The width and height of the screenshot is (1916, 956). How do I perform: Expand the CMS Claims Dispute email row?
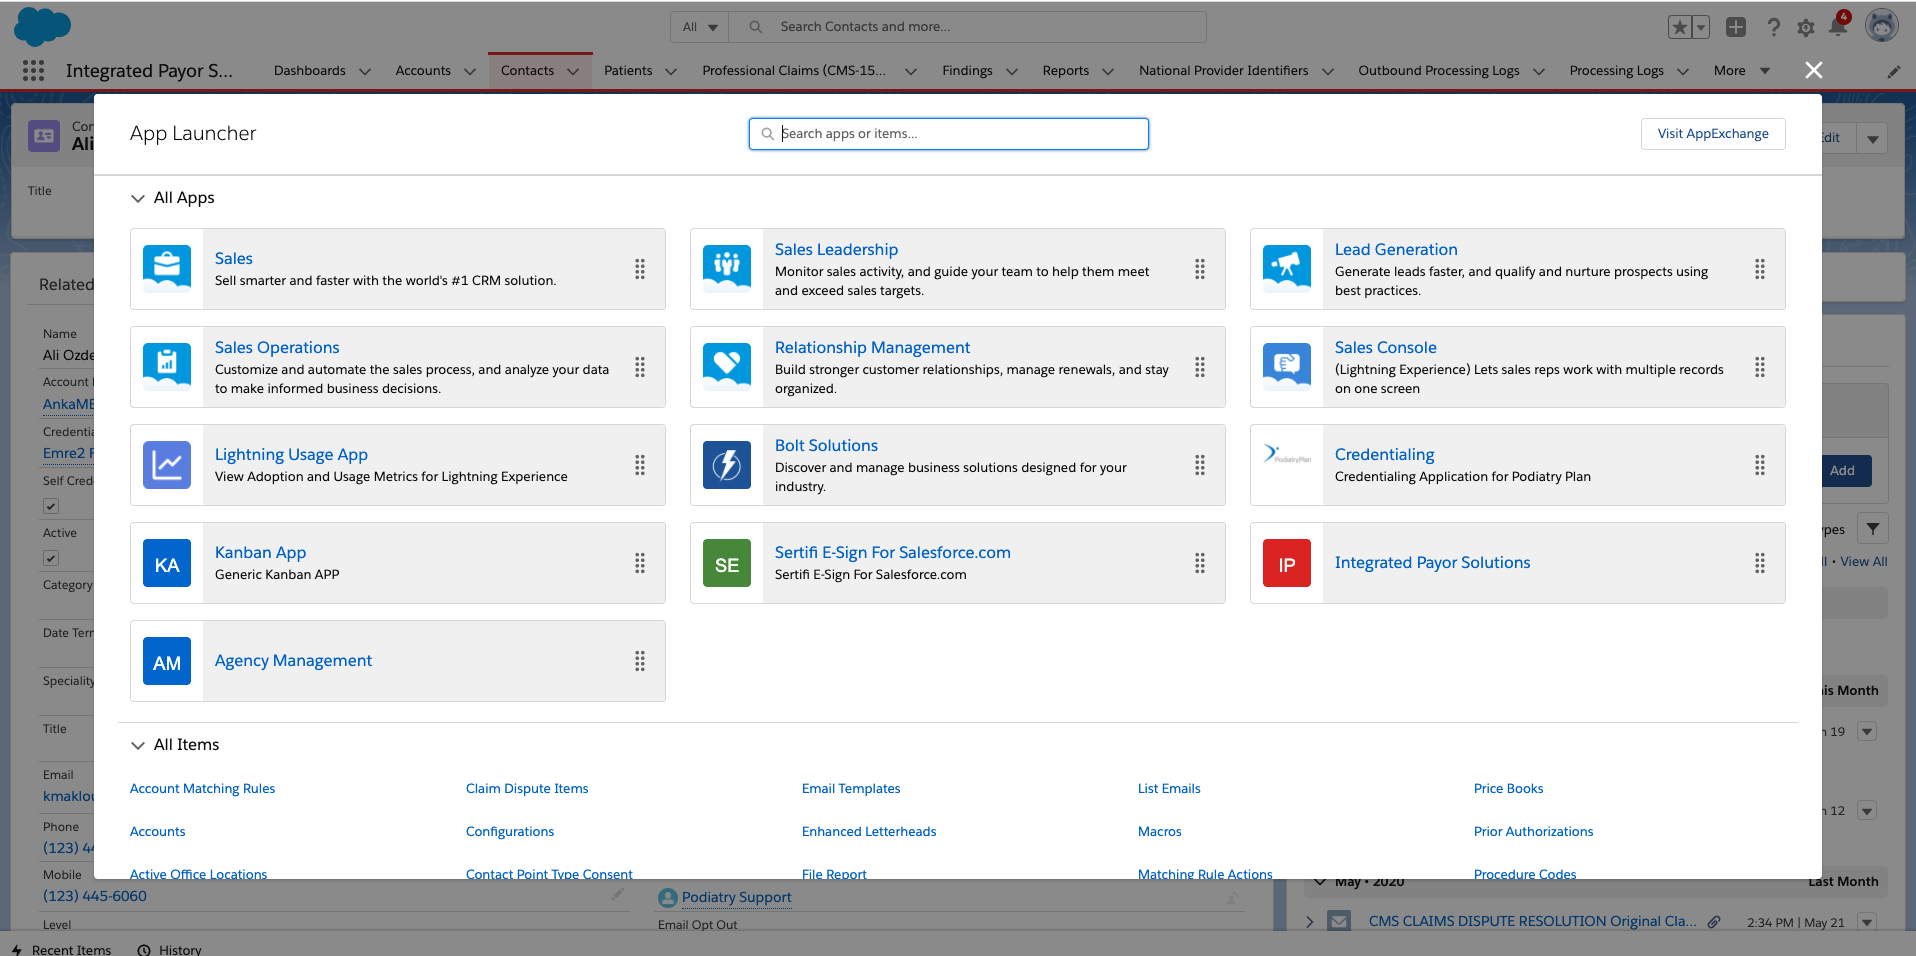click(x=1310, y=922)
